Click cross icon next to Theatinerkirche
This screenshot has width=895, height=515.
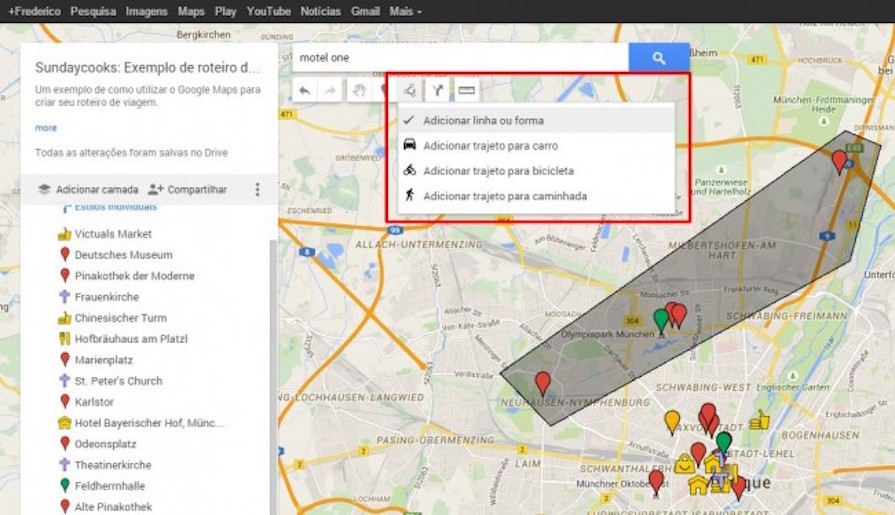pos(64,465)
